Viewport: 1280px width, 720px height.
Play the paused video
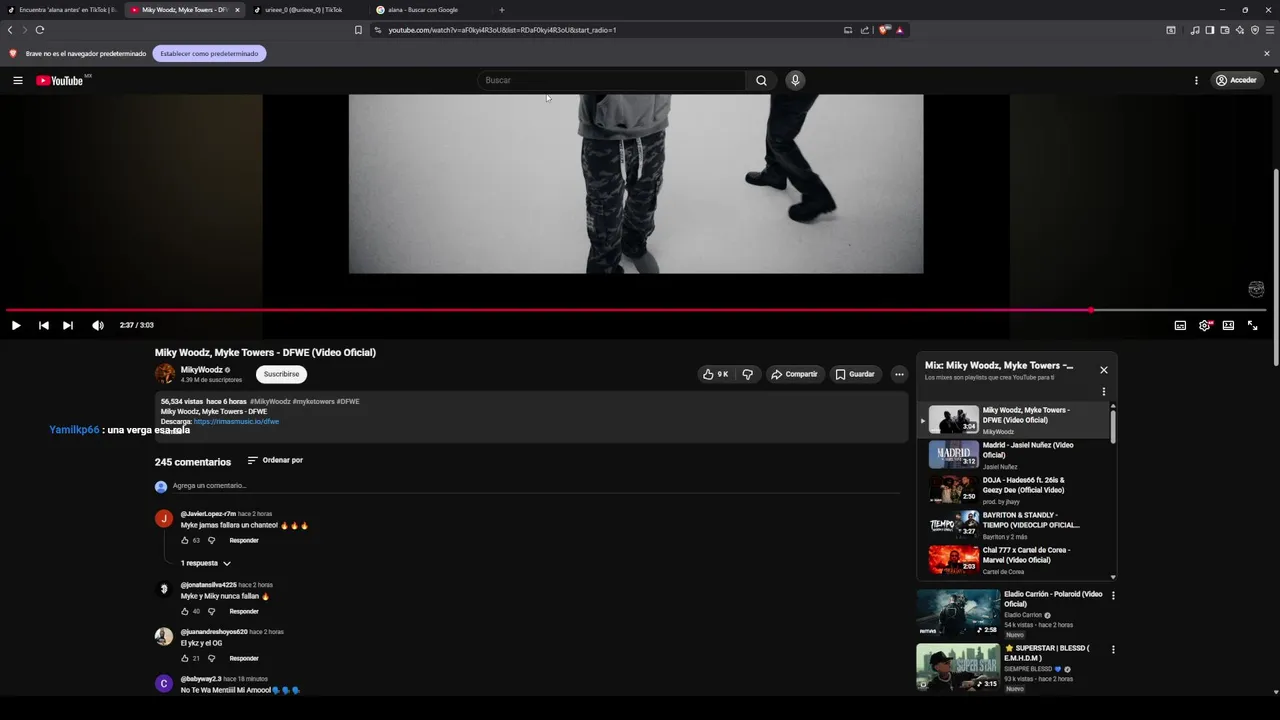point(16,325)
